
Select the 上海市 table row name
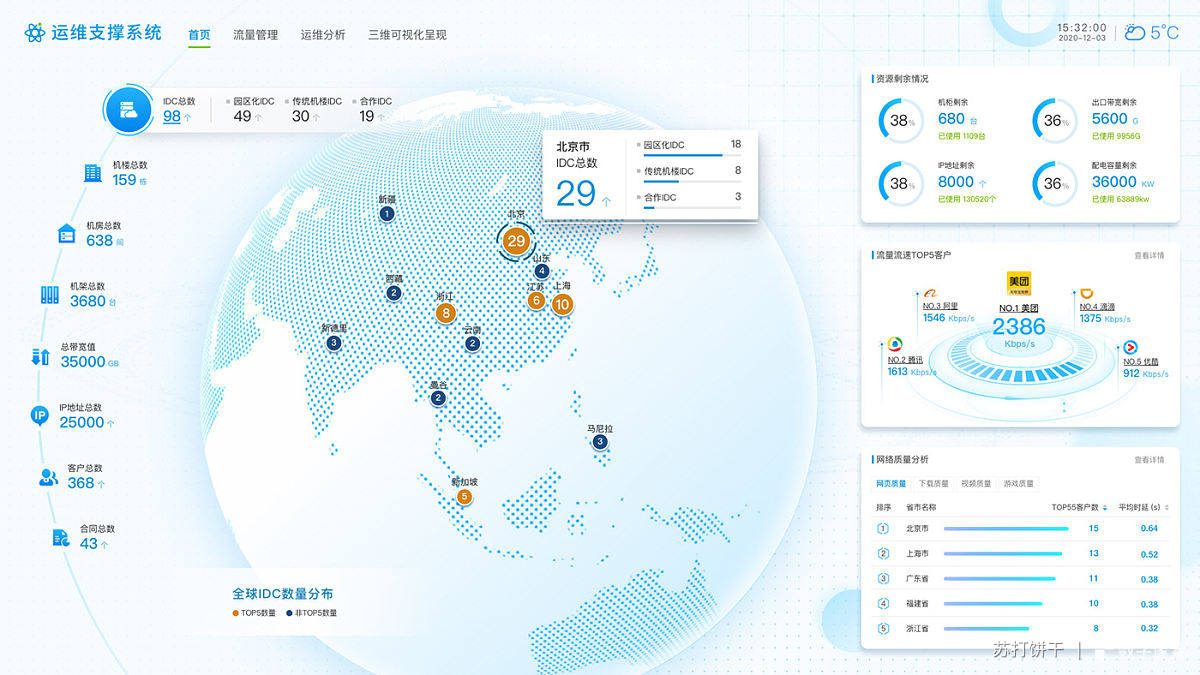pyautogui.click(x=917, y=553)
